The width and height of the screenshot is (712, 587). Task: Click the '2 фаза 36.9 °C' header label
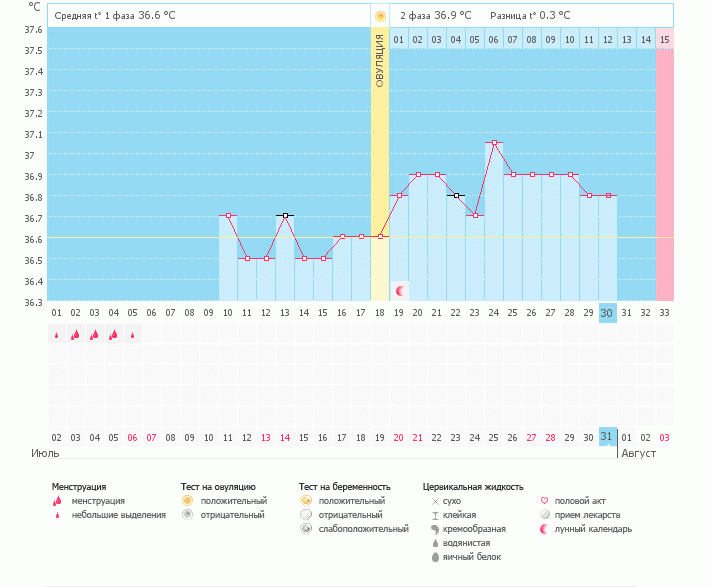pos(435,16)
